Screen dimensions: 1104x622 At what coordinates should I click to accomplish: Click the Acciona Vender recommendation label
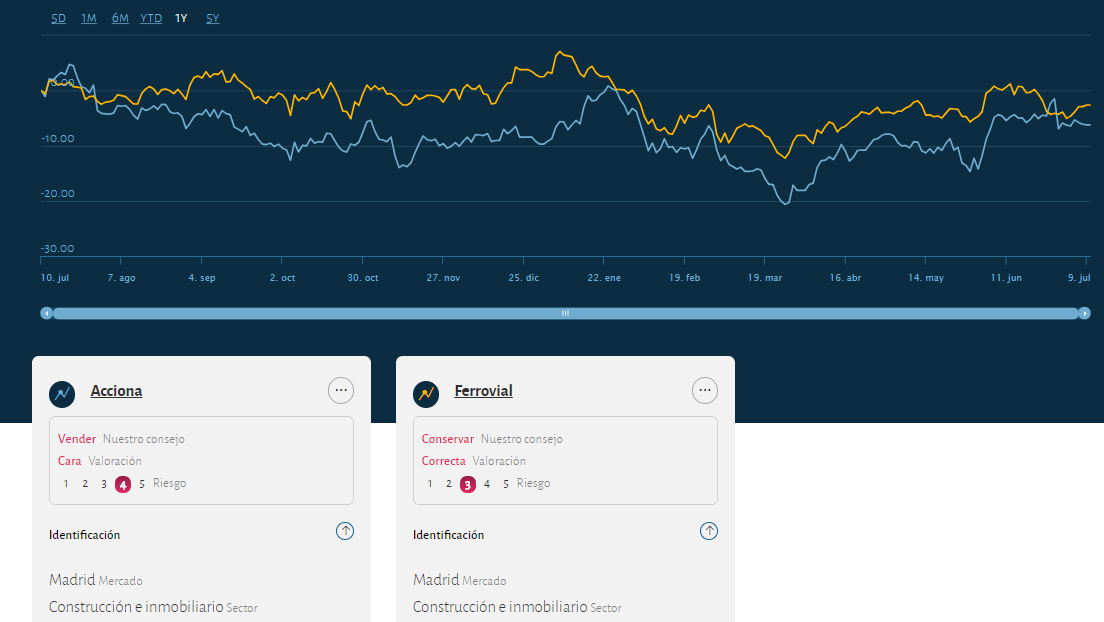click(x=77, y=439)
